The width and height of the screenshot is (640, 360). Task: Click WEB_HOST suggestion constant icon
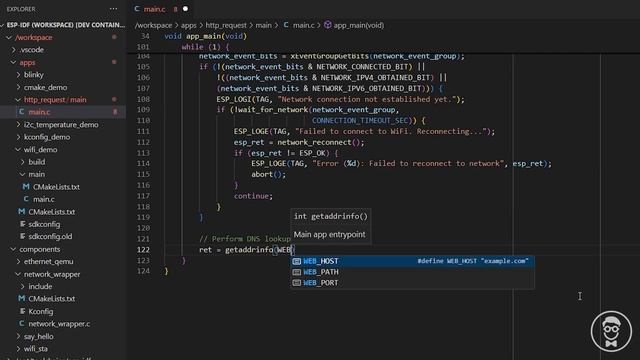[297, 261]
